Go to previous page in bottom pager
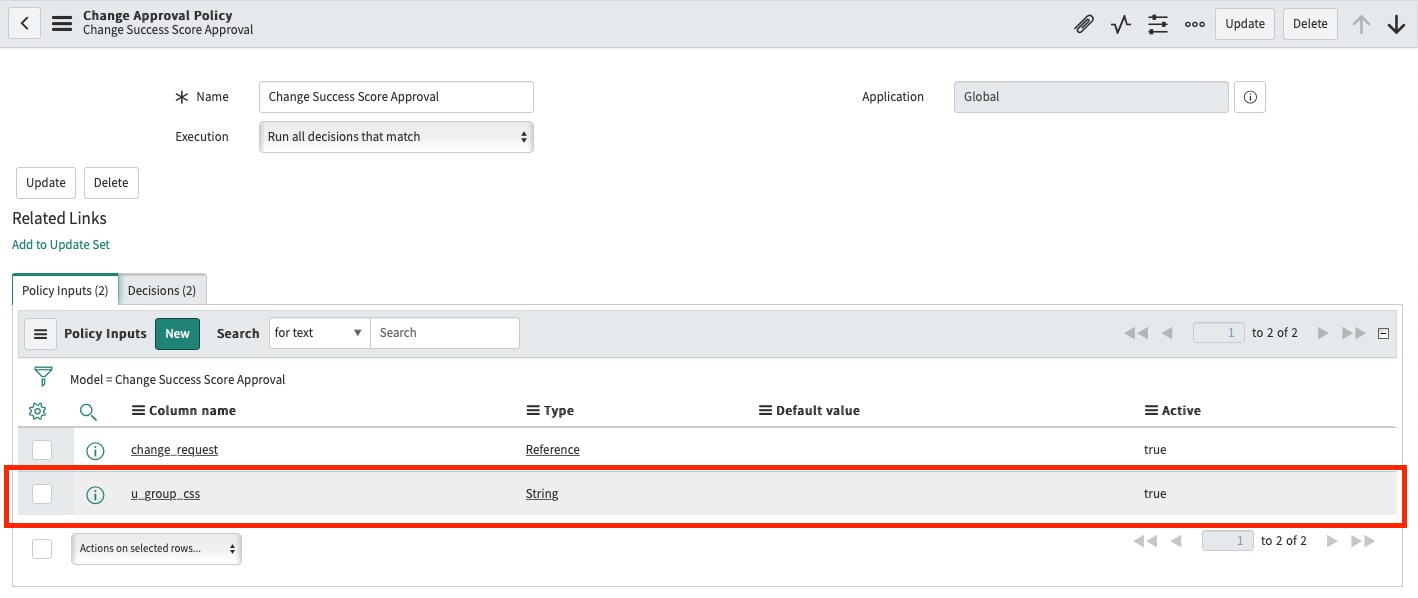 [1176, 541]
